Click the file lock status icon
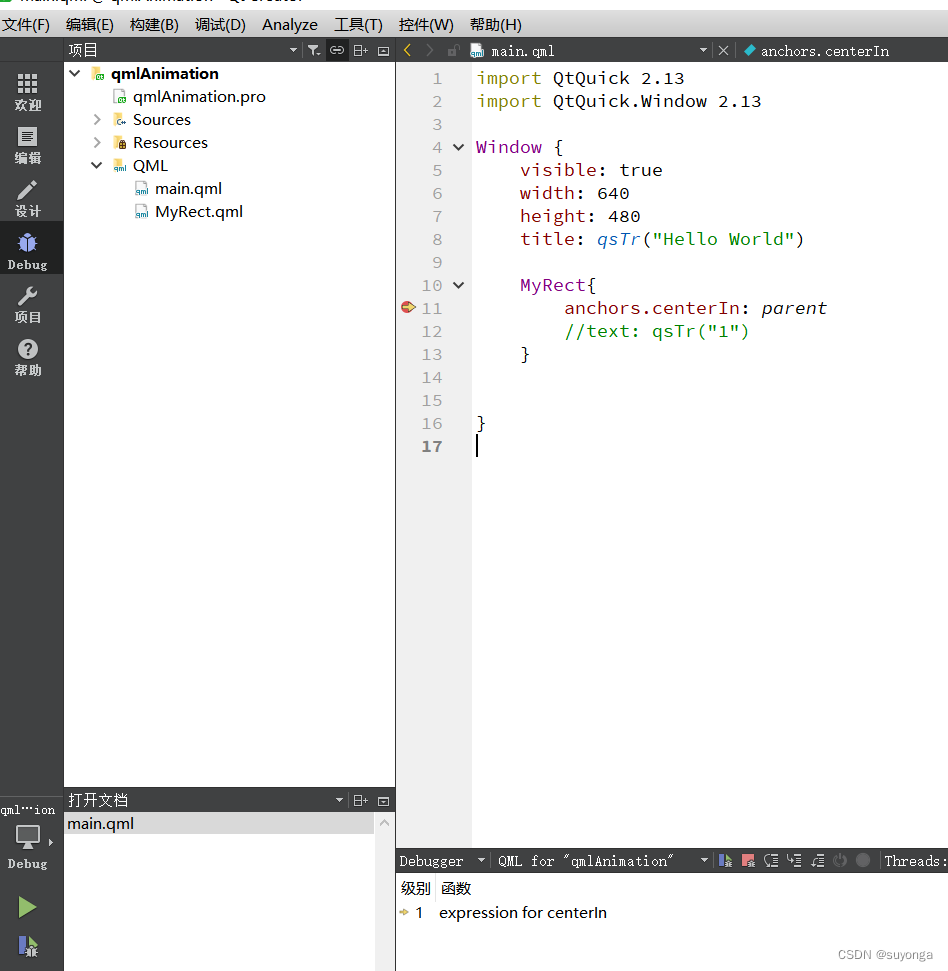Image resolution: width=948 pixels, height=971 pixels. (x=453, y=51)
